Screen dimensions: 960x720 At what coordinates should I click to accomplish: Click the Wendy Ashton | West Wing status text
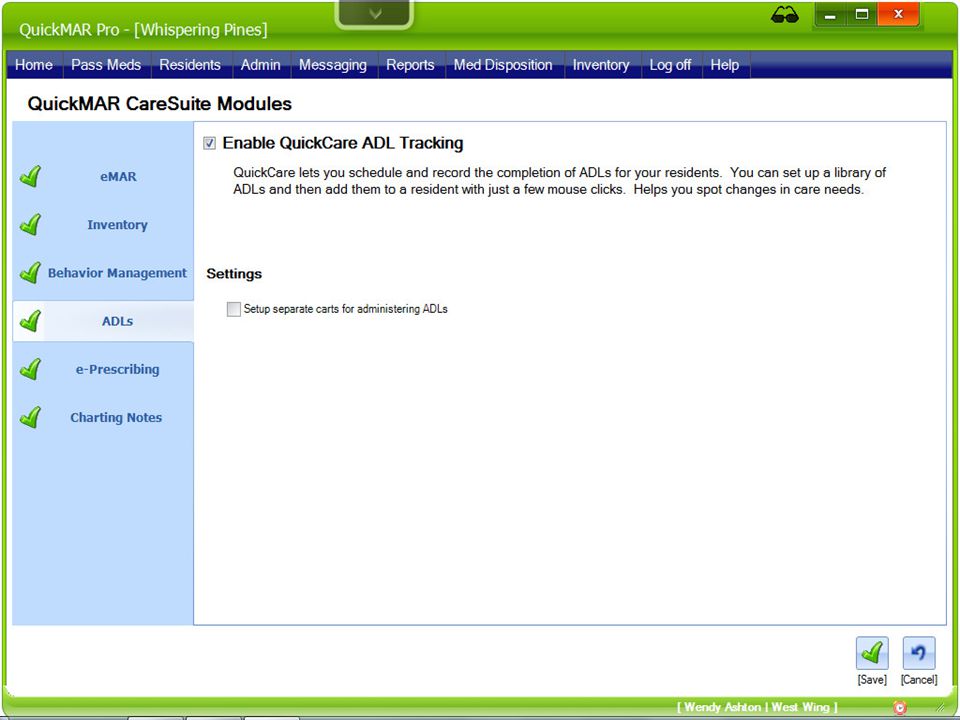757,707
